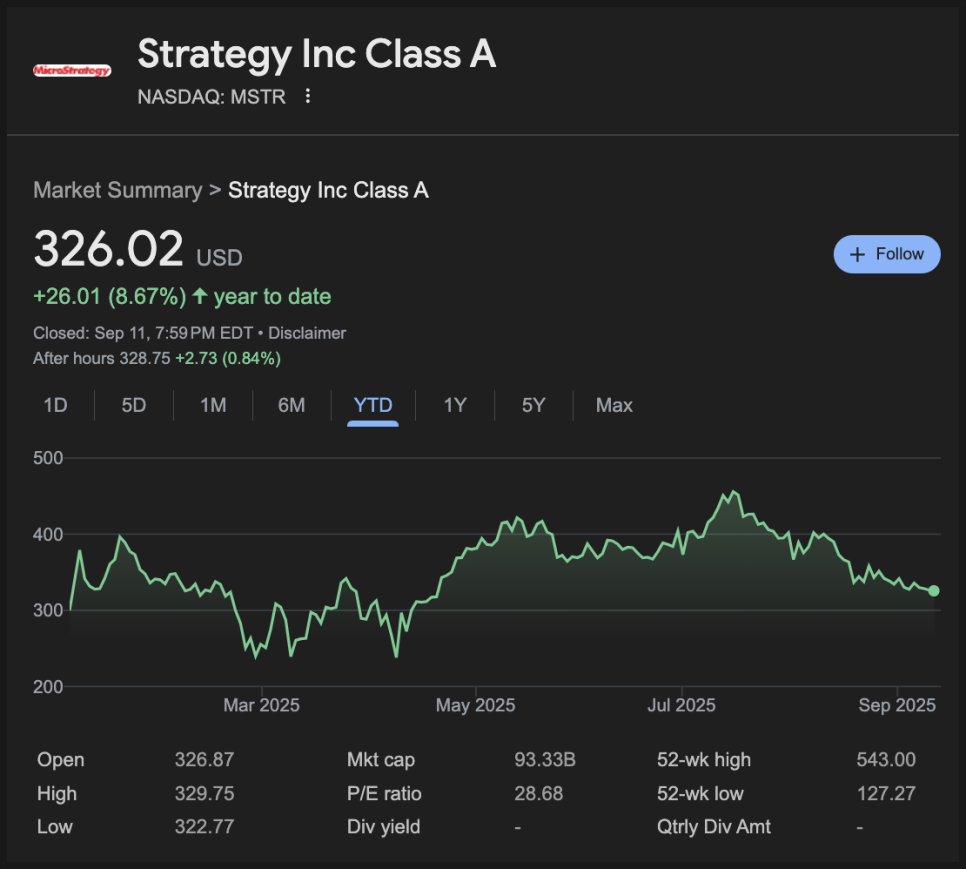Click the P/E ratio value 28.68
This screenshot has width=966, height=869.
(x=538, y=793)
